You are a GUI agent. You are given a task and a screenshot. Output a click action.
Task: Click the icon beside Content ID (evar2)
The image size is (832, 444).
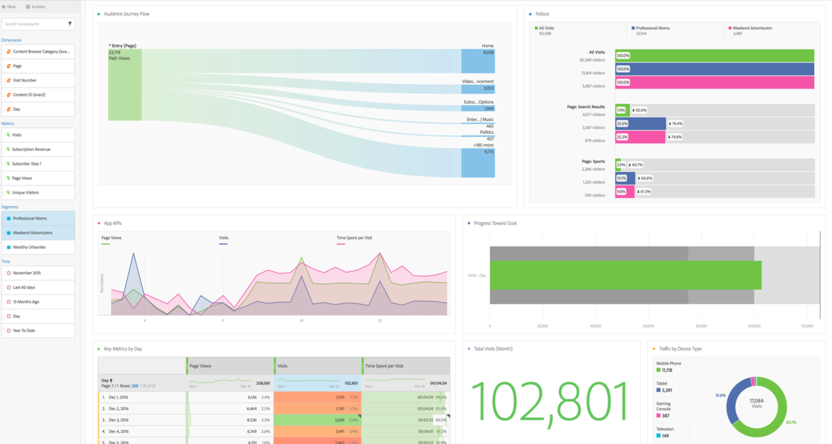coord(8,95)
